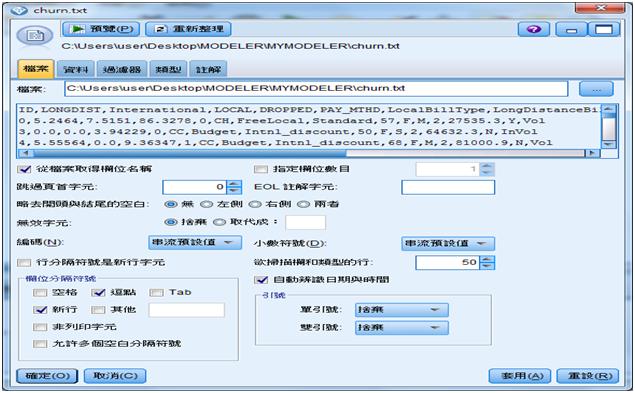Click the EOL 註解字元 input field
The image size is (635, 393).
coord(448,187)
